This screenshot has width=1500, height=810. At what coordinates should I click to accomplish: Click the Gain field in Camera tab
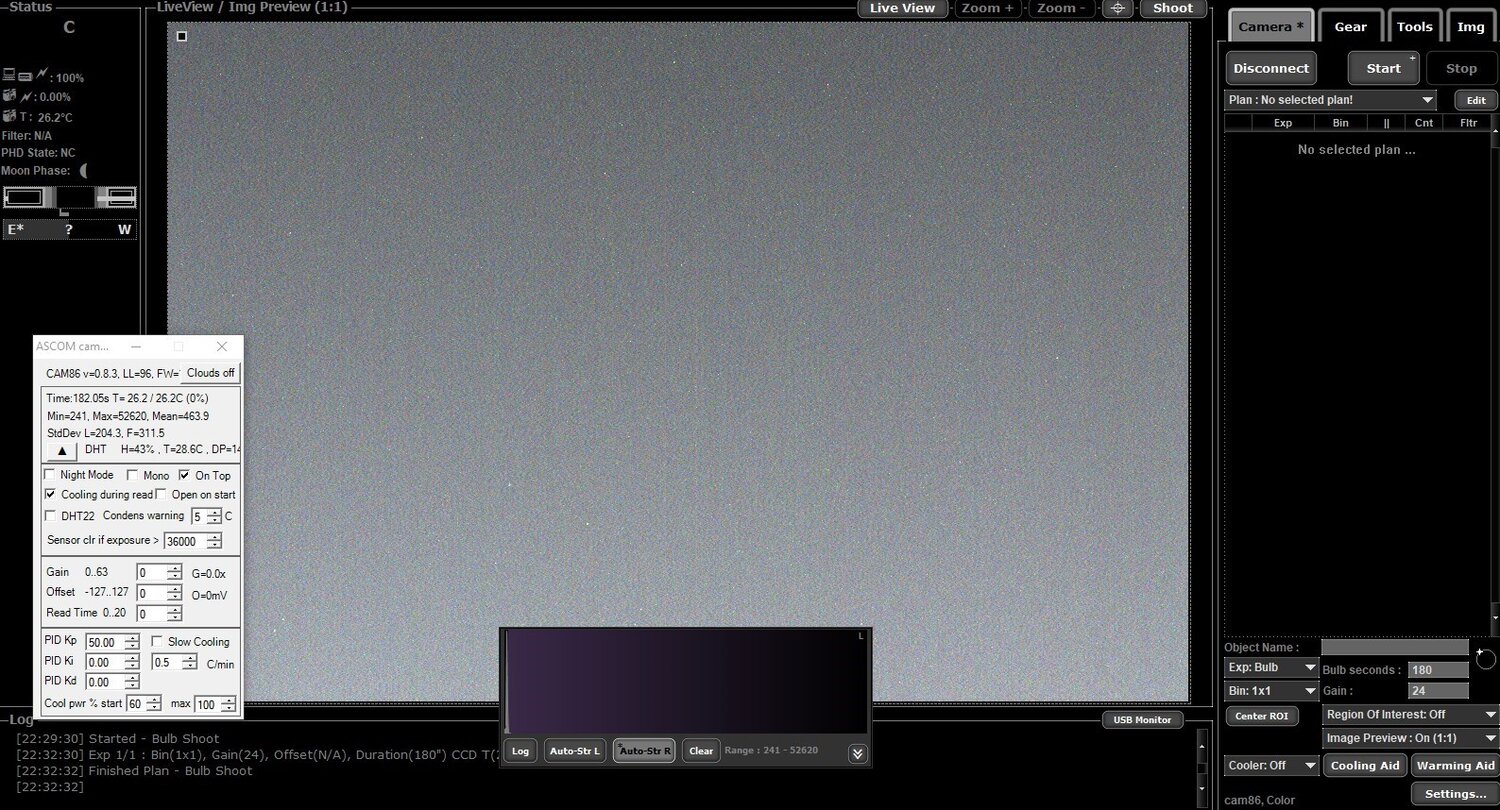click(1438, 691)
